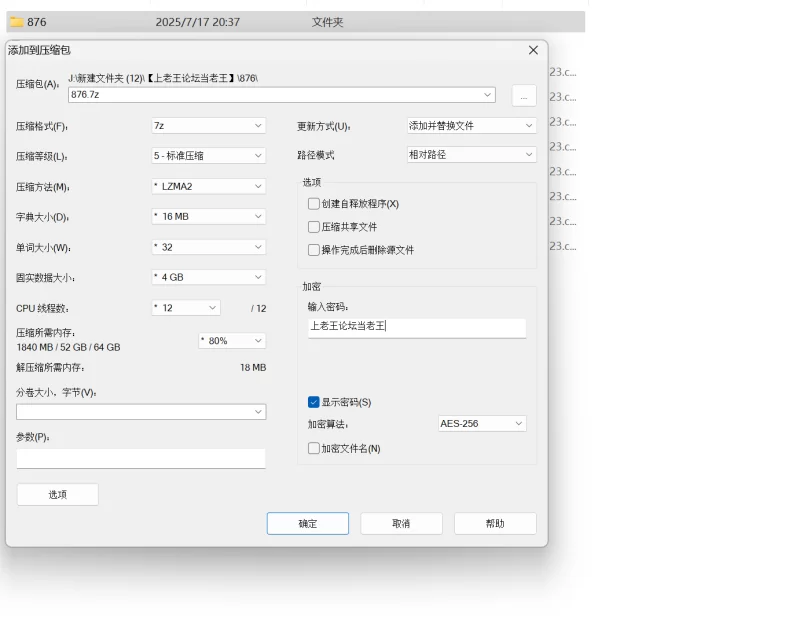
Task: Open the 固实数据大小 4 GB dropdown
Action: click(x=209, y=277)
